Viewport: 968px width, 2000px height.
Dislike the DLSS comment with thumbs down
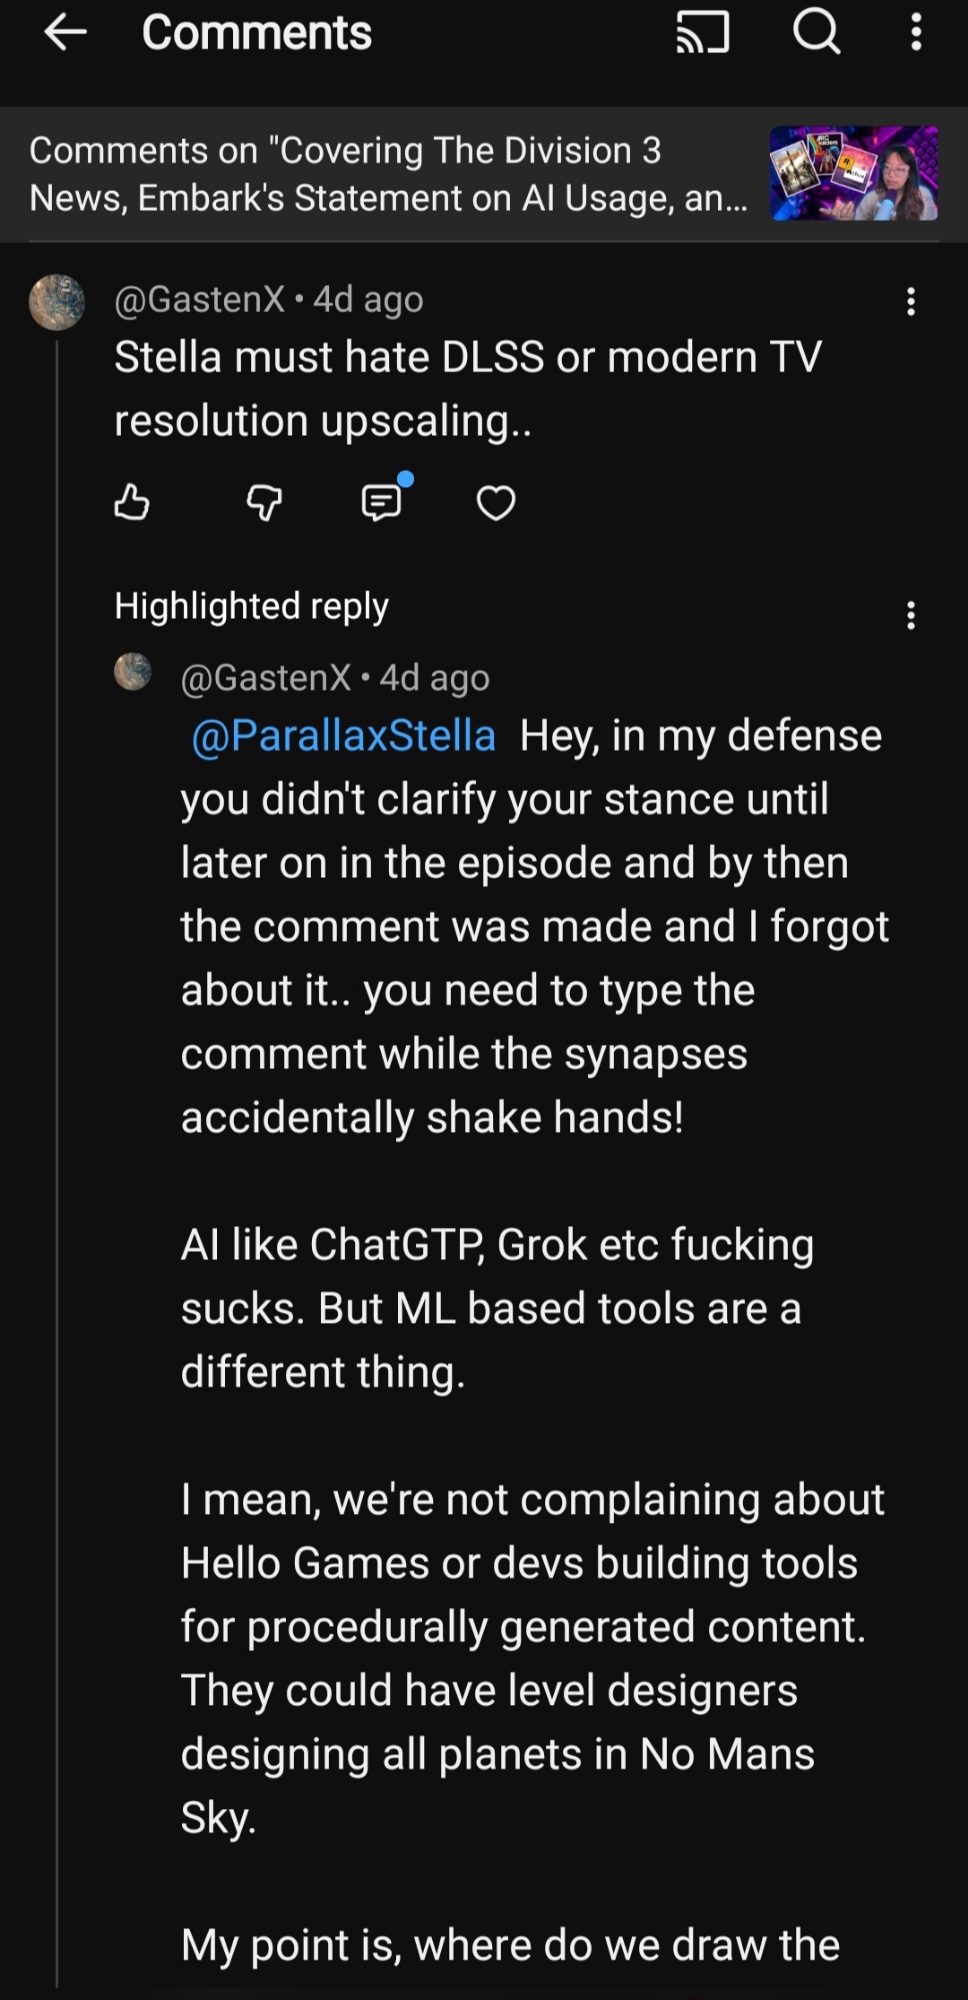[x=264, y=502]
